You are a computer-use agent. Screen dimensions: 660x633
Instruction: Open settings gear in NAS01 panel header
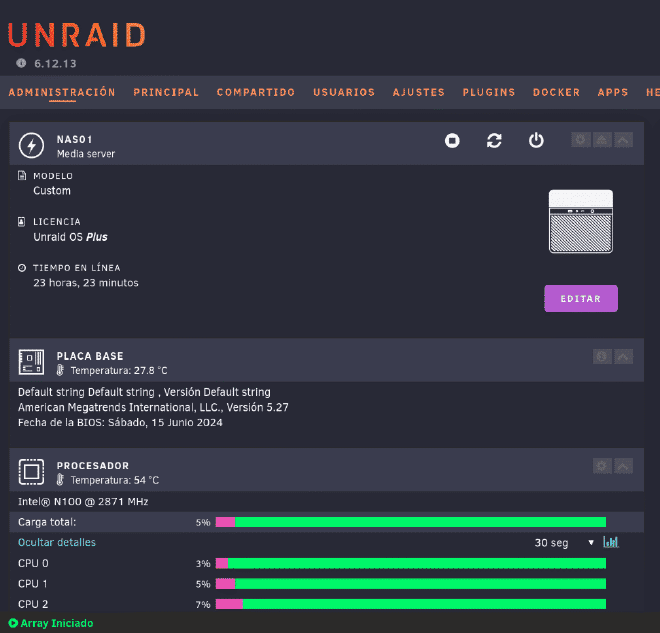(580, 140)
